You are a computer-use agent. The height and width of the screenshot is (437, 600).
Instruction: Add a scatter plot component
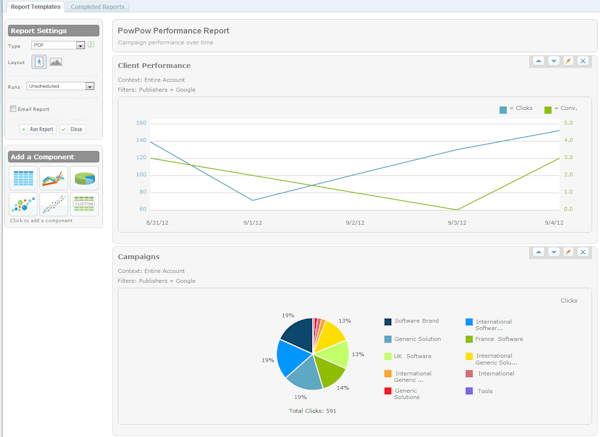[54, 204]
